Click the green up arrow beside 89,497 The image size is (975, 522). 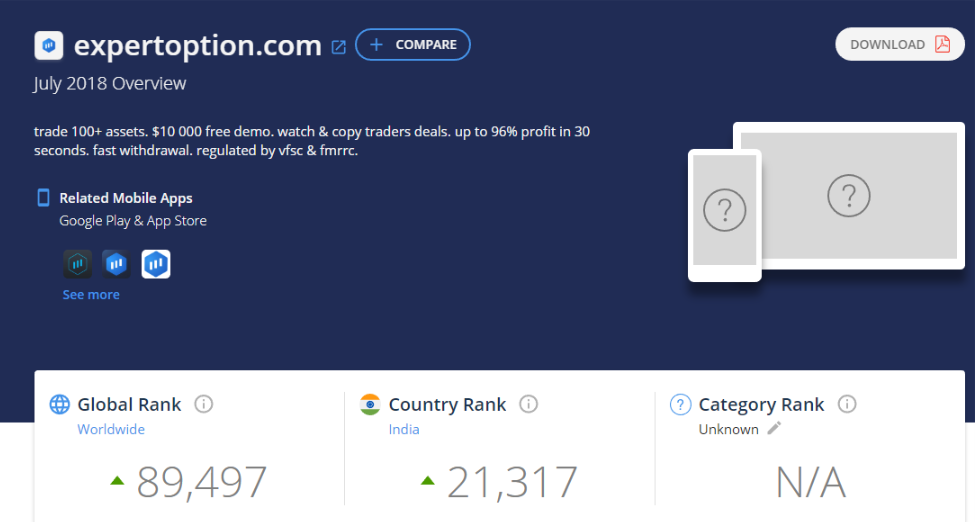tap(117, 480)
